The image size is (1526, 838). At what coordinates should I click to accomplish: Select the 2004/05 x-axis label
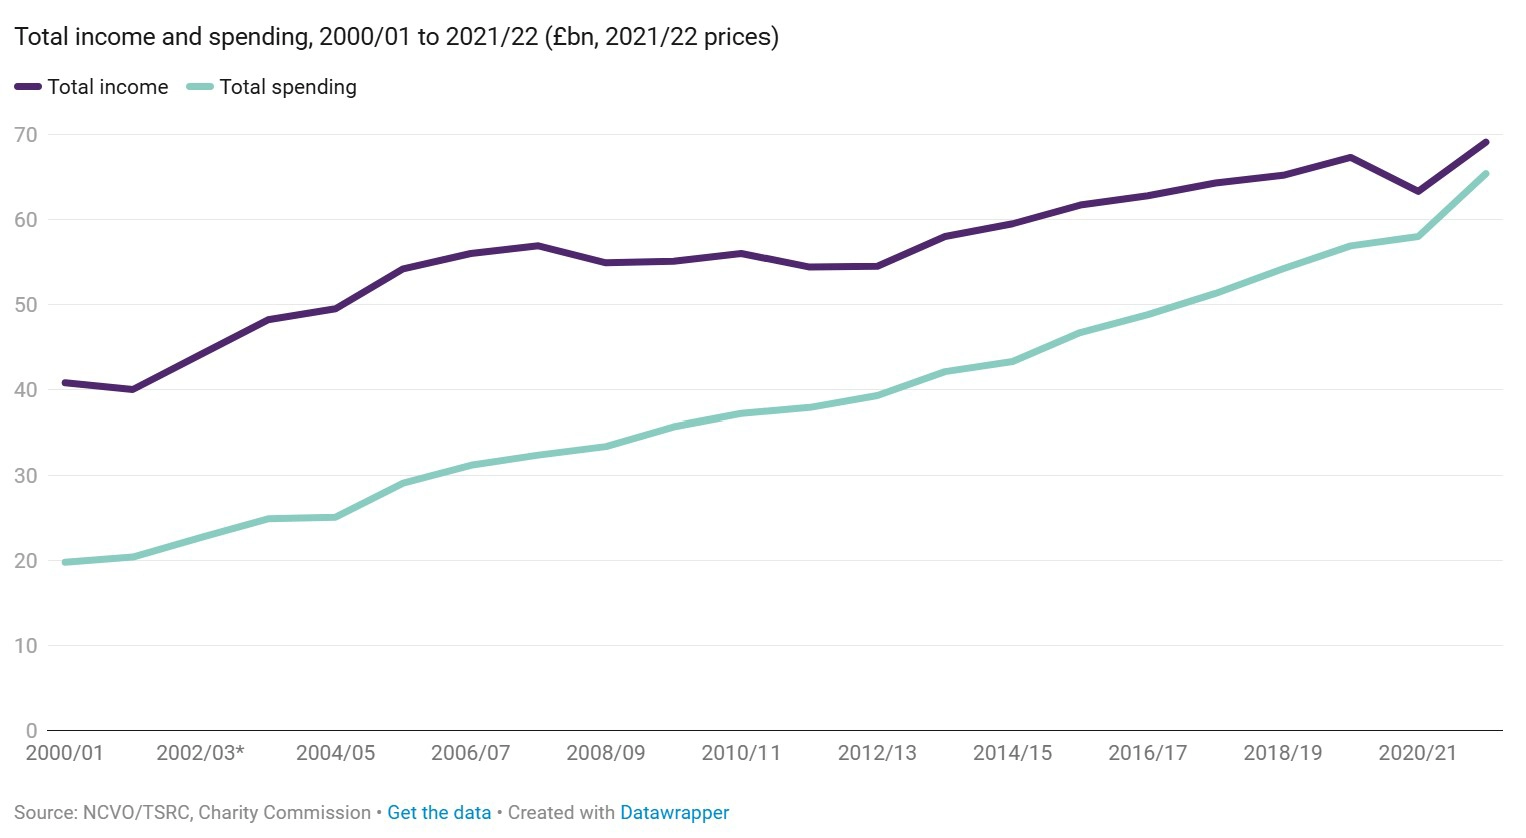[335, 753]
